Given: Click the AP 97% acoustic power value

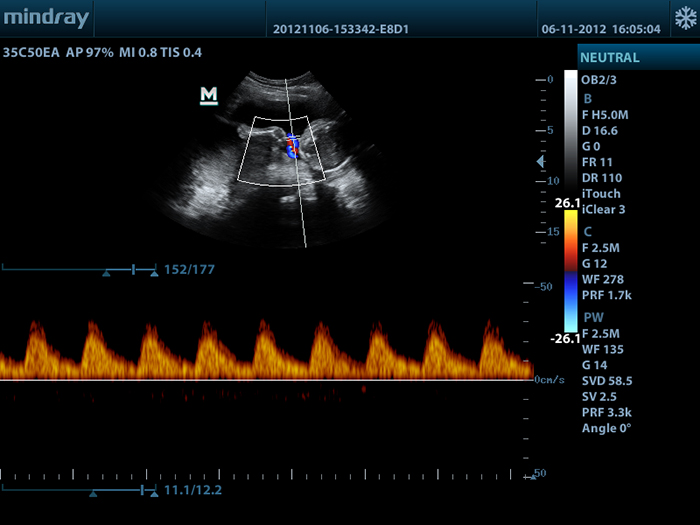Looking at the screenshot, I should click(90, 53).
